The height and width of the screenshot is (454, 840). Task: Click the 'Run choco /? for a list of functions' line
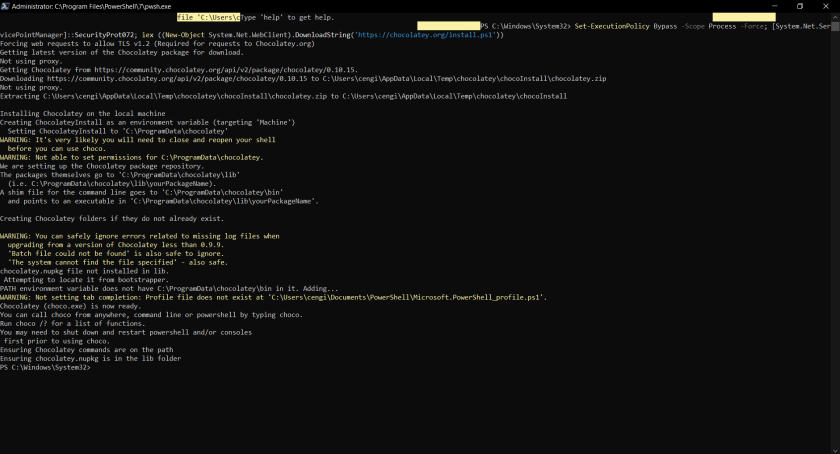(x=72, y=323)
